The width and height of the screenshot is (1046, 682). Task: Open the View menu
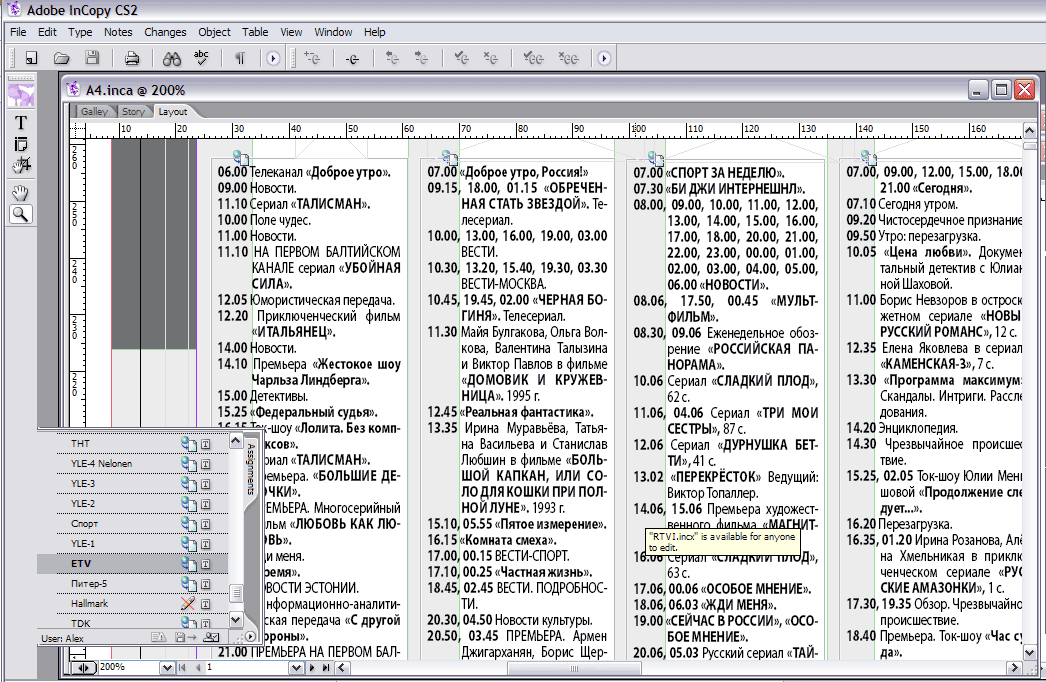(291, 32)
